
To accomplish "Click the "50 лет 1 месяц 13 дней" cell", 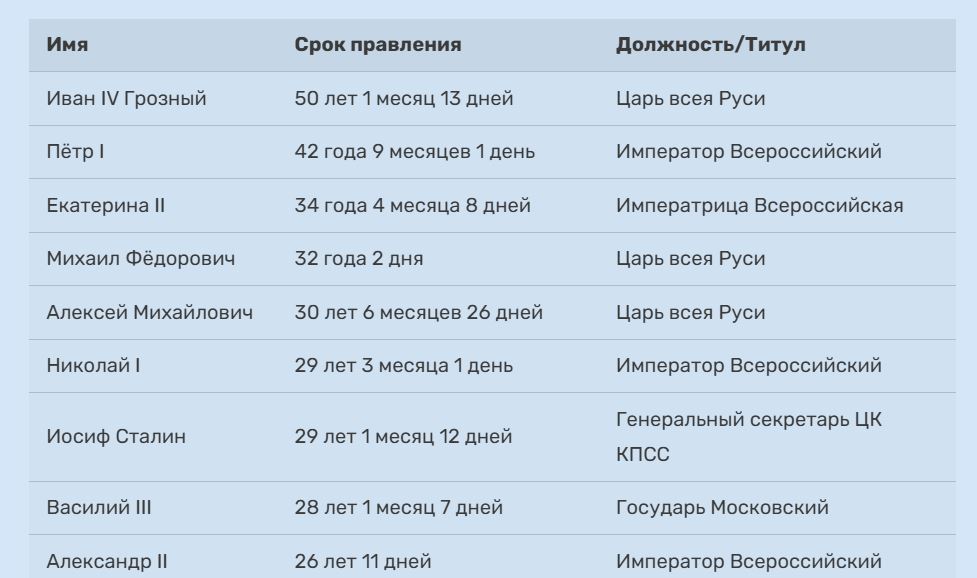I will 403,98.
